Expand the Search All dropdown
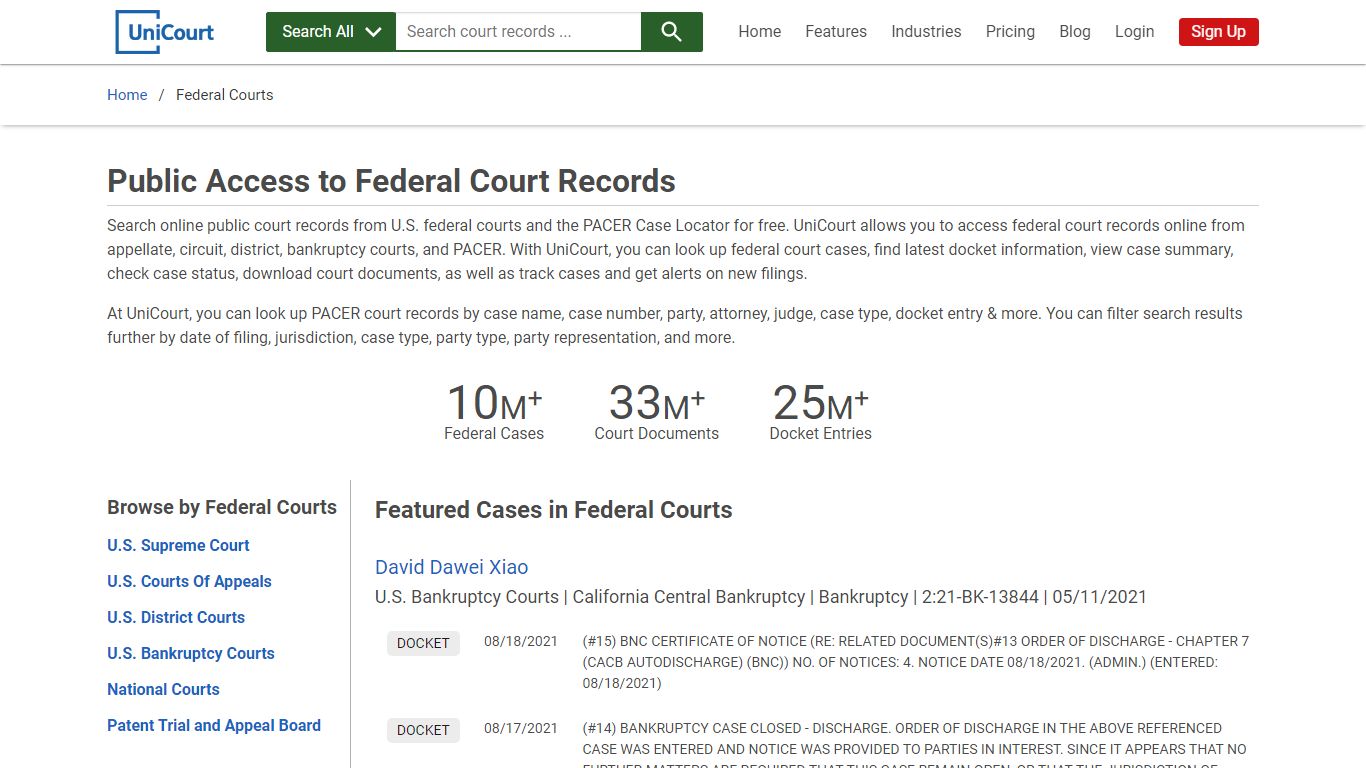Viewport: 1366px width, 768px height. tap(331, 32)
